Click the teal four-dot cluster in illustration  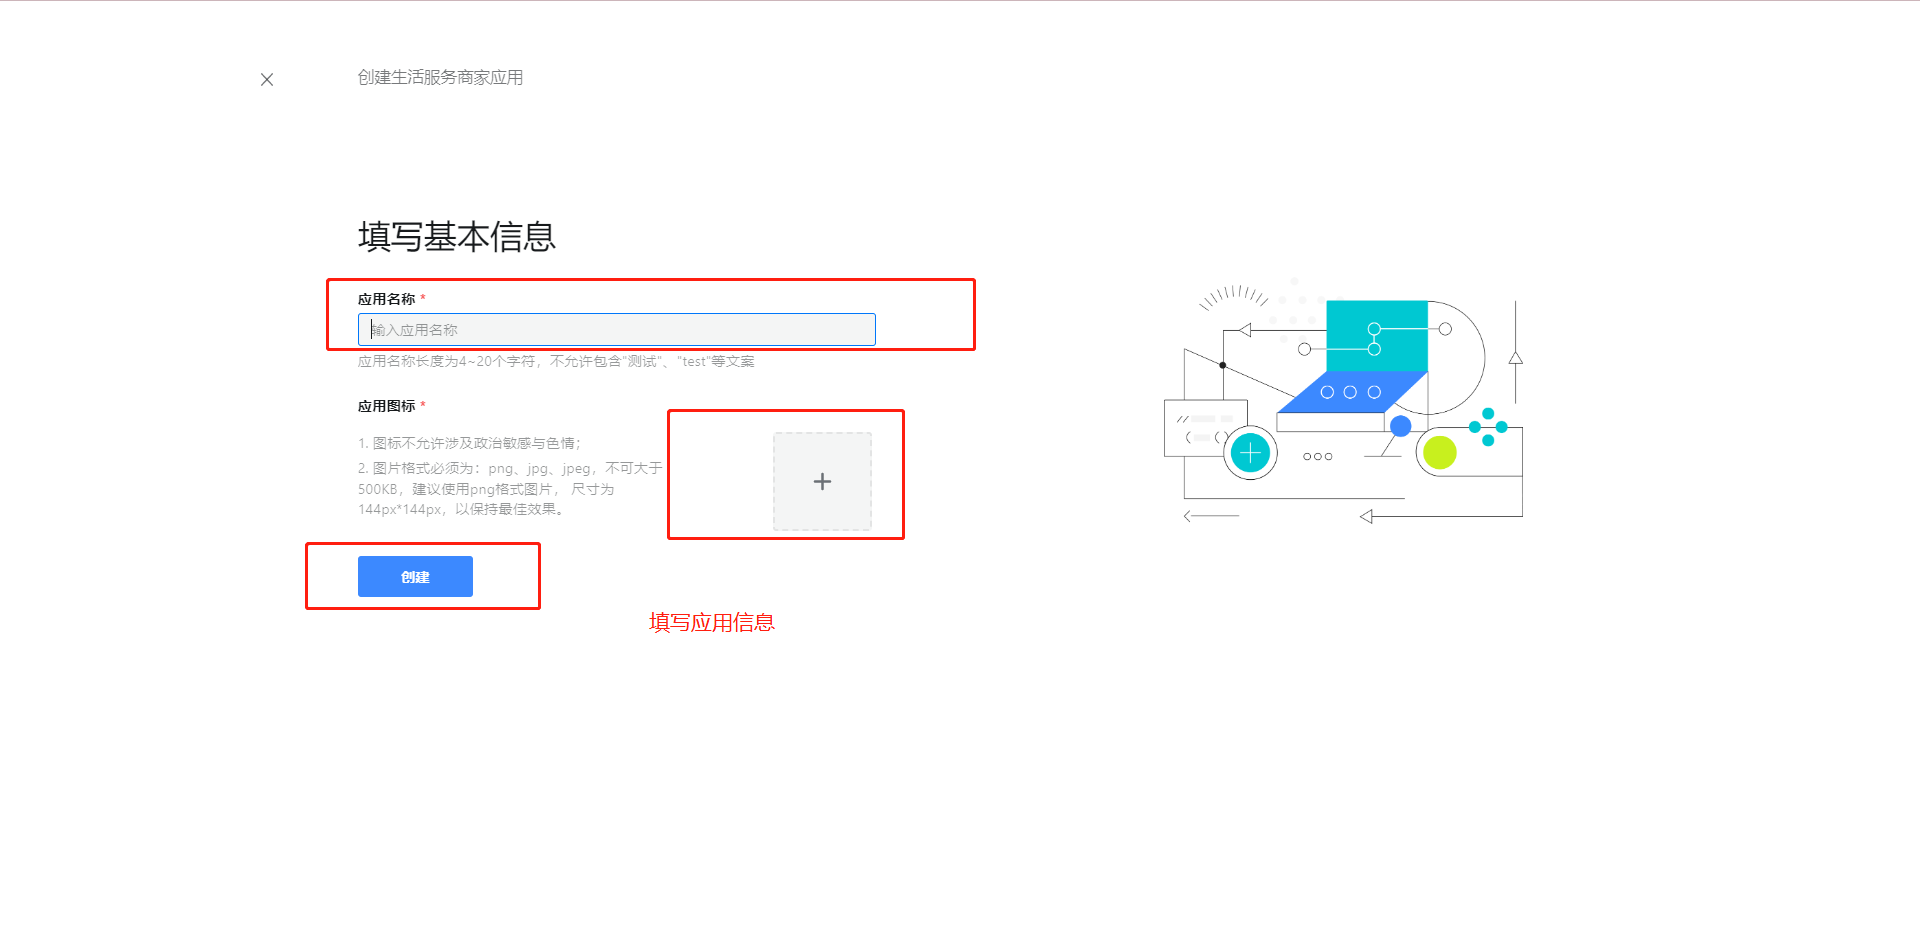(1488, 427)
